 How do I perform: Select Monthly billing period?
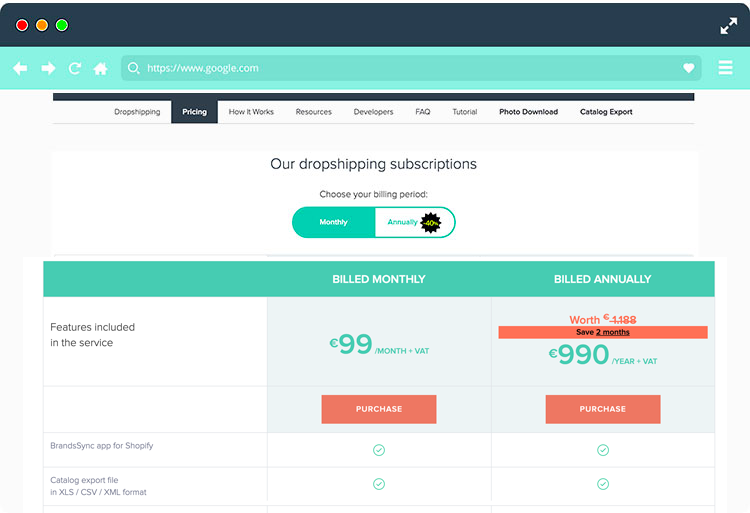(334, 222)
